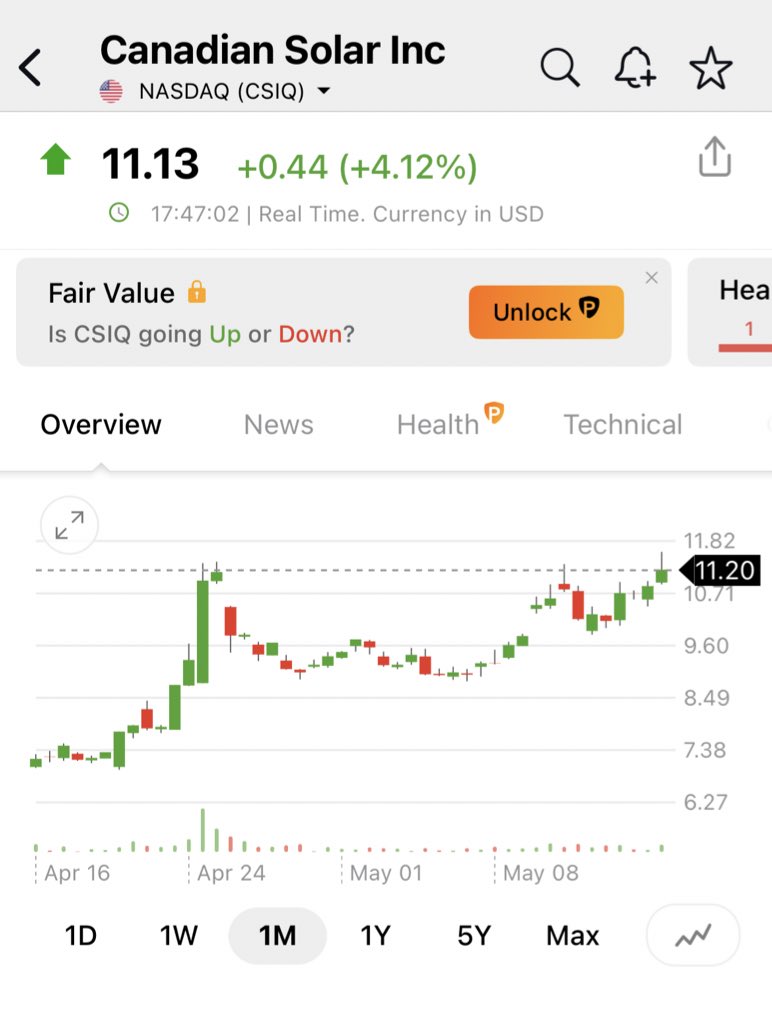Dismiss the Fair Value card
This screenshot has width=772, height=1024.
click(x=651, y=278)
